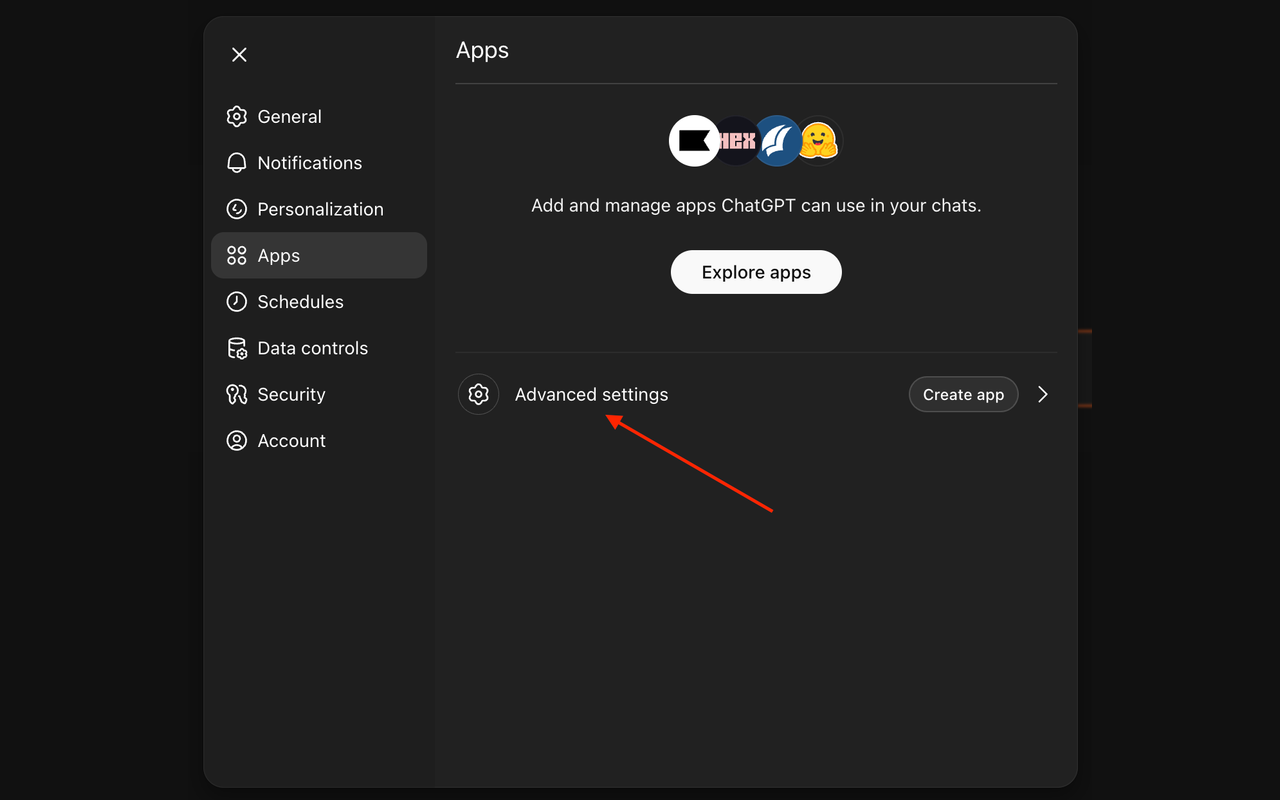This screenshot has width=1280, height=800.
Task: Click the Security key icon
Action: click(236, 394)
